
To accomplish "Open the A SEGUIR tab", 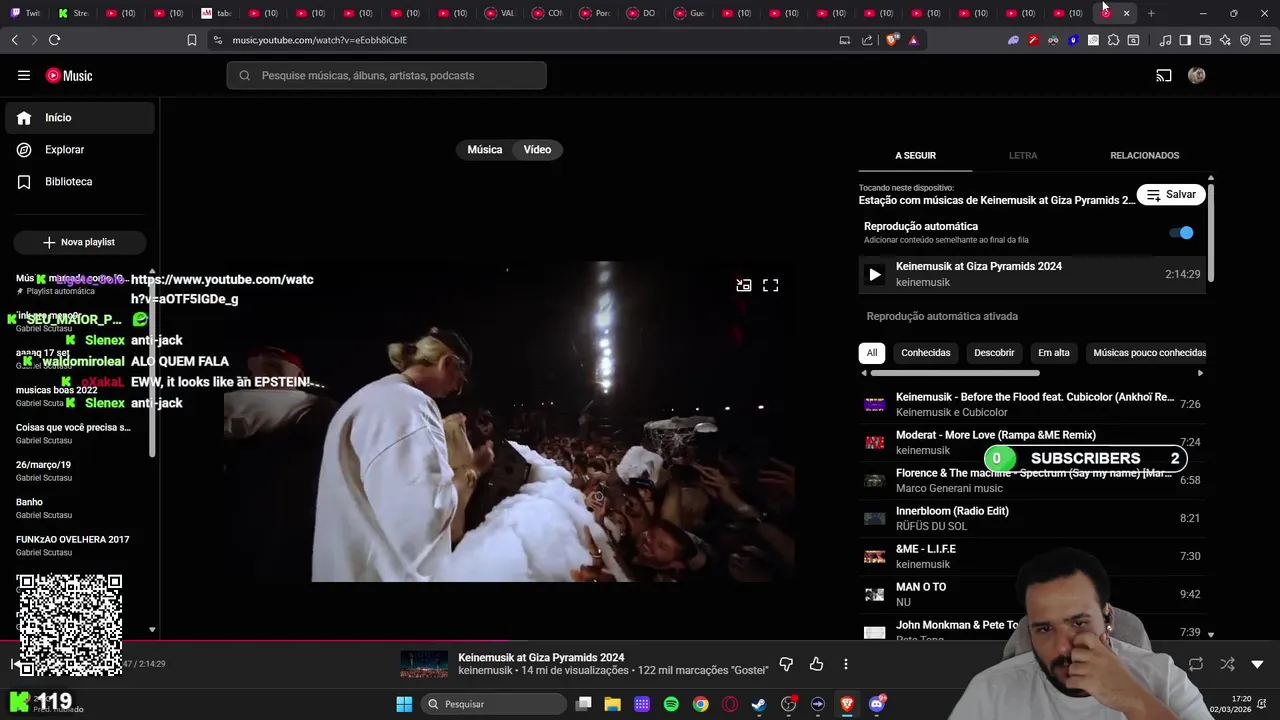I will (x=915, y=156).
